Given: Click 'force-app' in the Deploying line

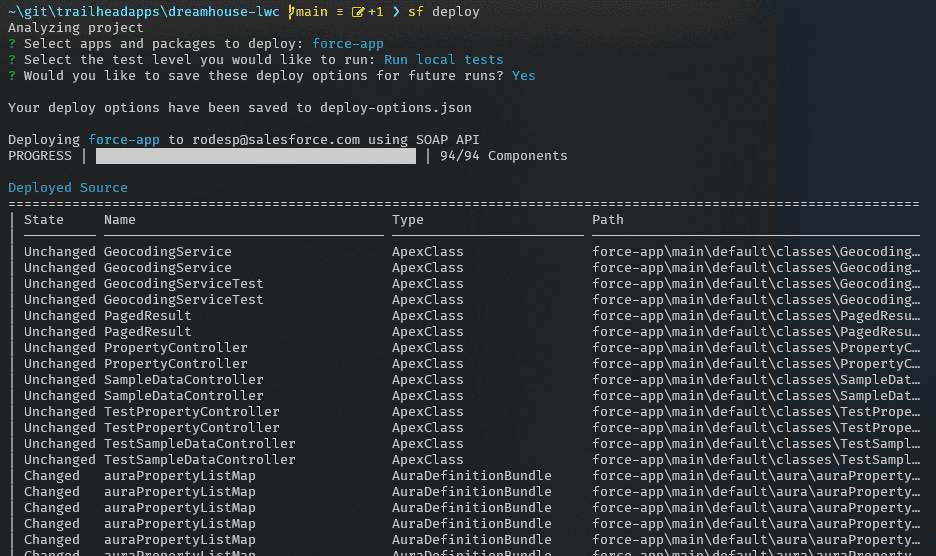Looking at the screenshot, I should (124, 140).
